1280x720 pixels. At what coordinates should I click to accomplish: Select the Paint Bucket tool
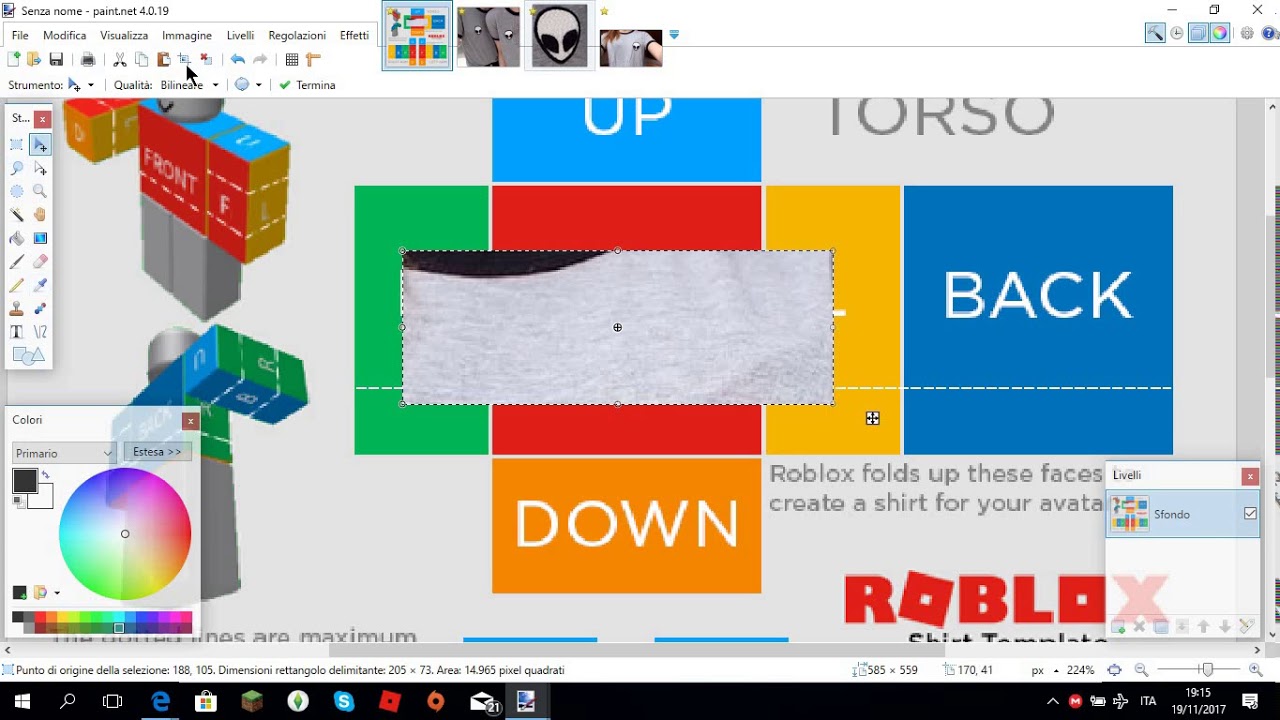pos(17,238)
